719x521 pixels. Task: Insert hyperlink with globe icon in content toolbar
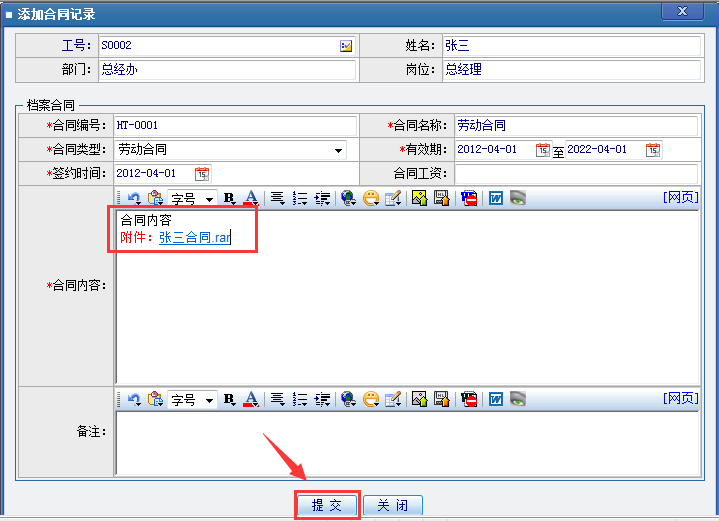click(348, 198)
